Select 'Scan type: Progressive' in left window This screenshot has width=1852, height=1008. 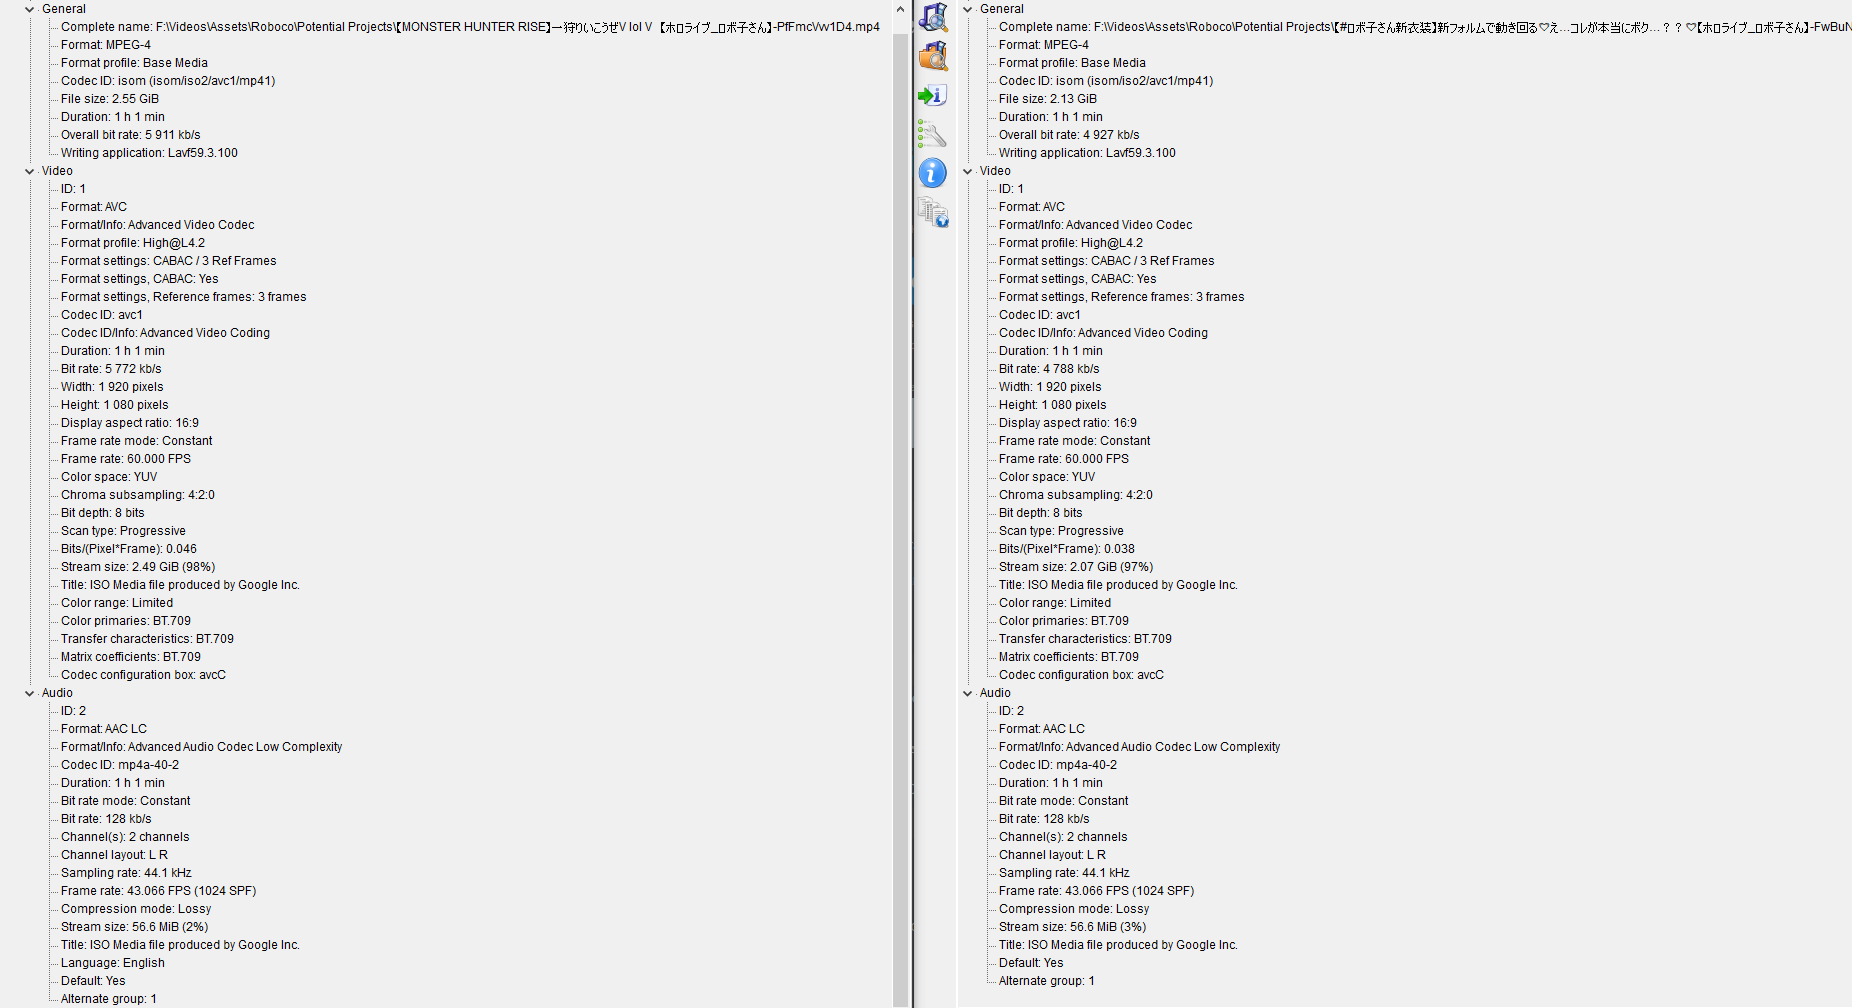coord(123,531)
